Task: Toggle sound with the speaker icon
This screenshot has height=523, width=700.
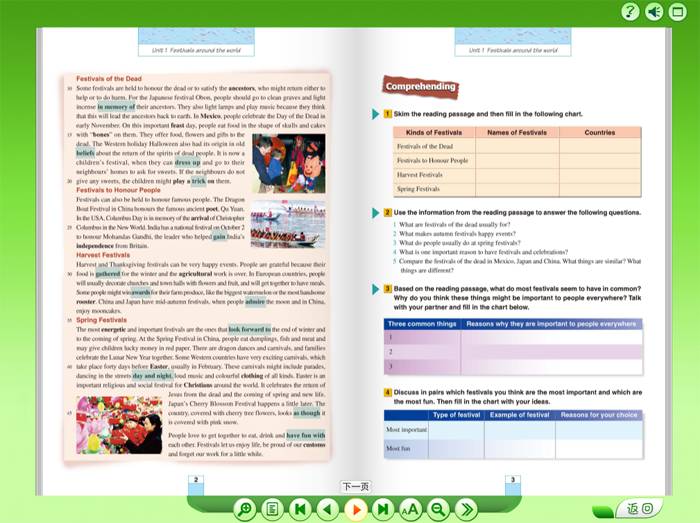Action: click(x=654, y=12)
